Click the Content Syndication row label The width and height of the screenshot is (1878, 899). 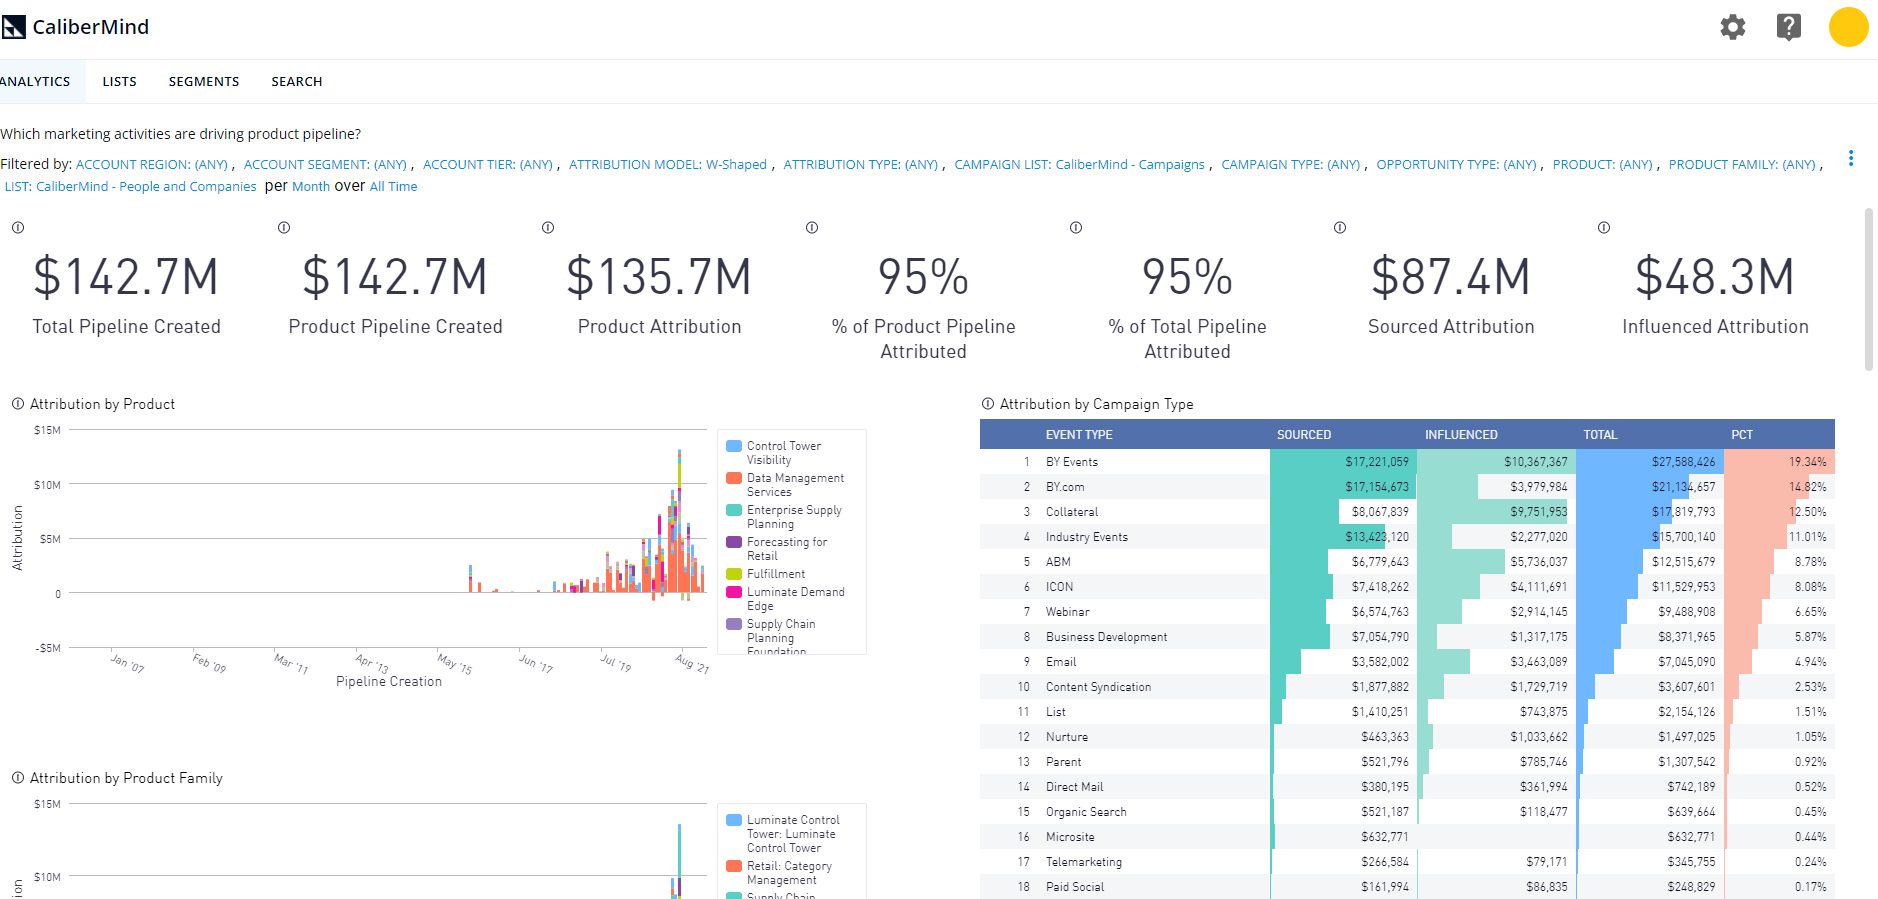tap(1098, 687)
